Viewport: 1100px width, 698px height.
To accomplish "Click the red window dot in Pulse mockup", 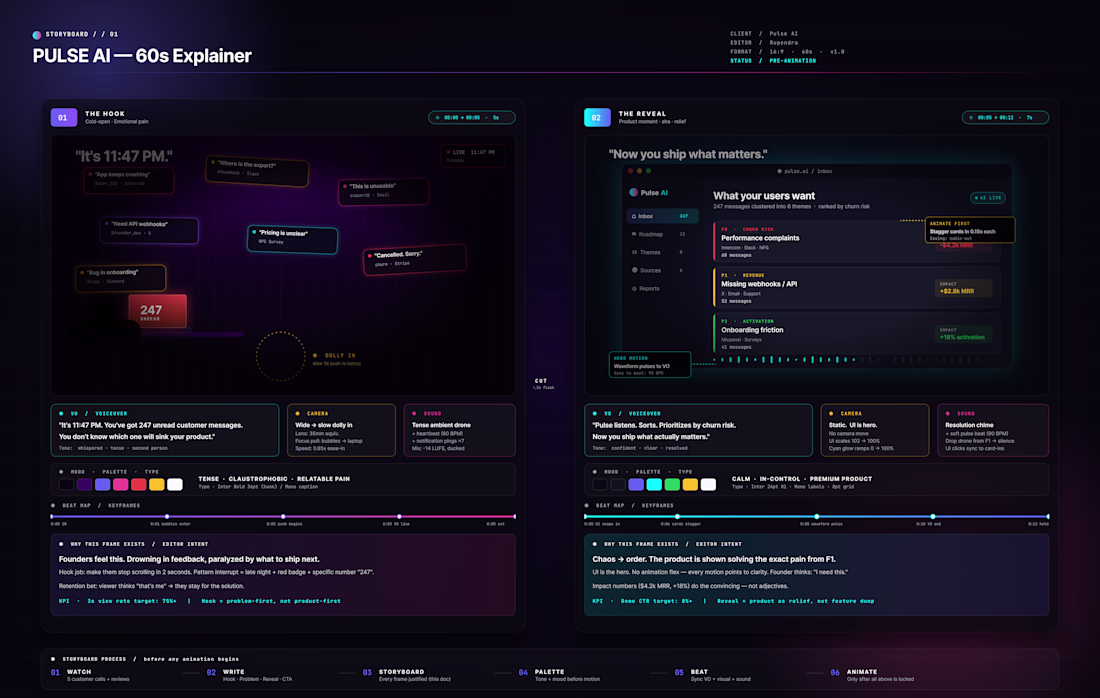I will [630, 170].
